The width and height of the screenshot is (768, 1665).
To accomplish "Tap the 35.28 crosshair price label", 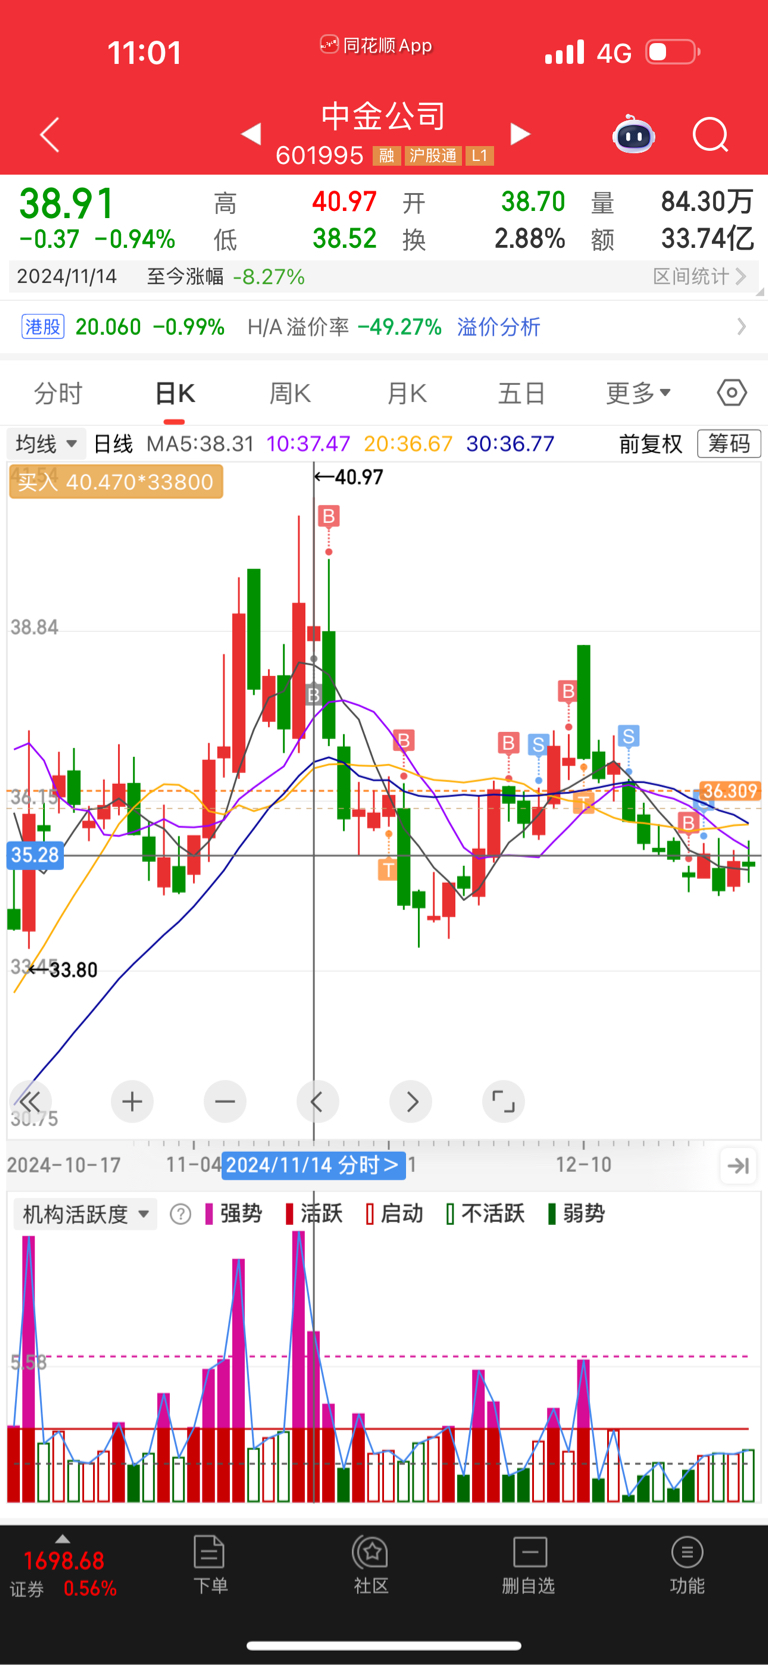I will (x=35, y=855).
